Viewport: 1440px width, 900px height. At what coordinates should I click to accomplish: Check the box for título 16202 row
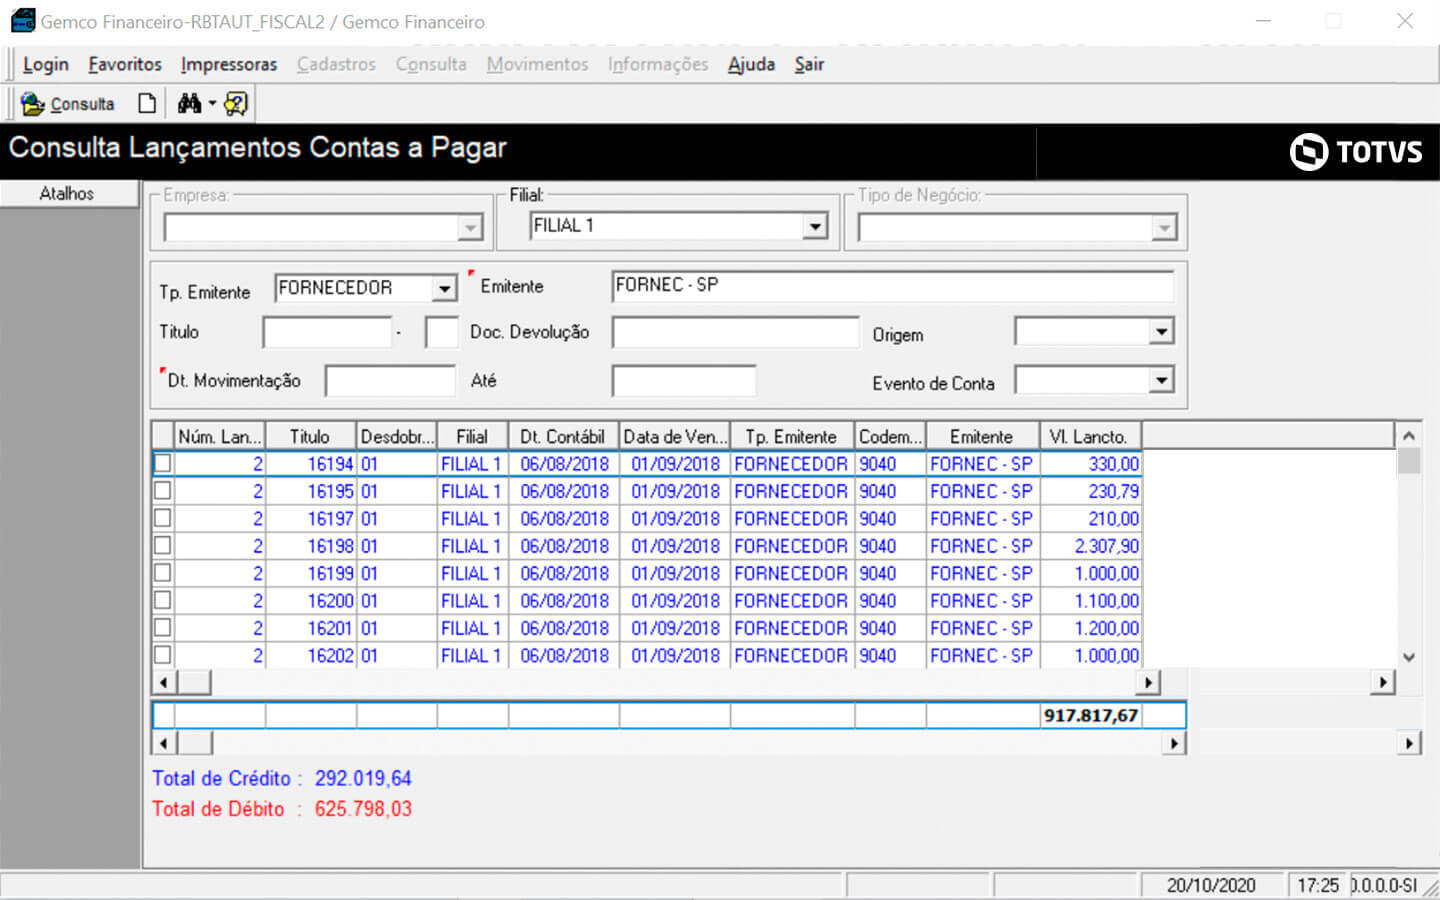163,656
